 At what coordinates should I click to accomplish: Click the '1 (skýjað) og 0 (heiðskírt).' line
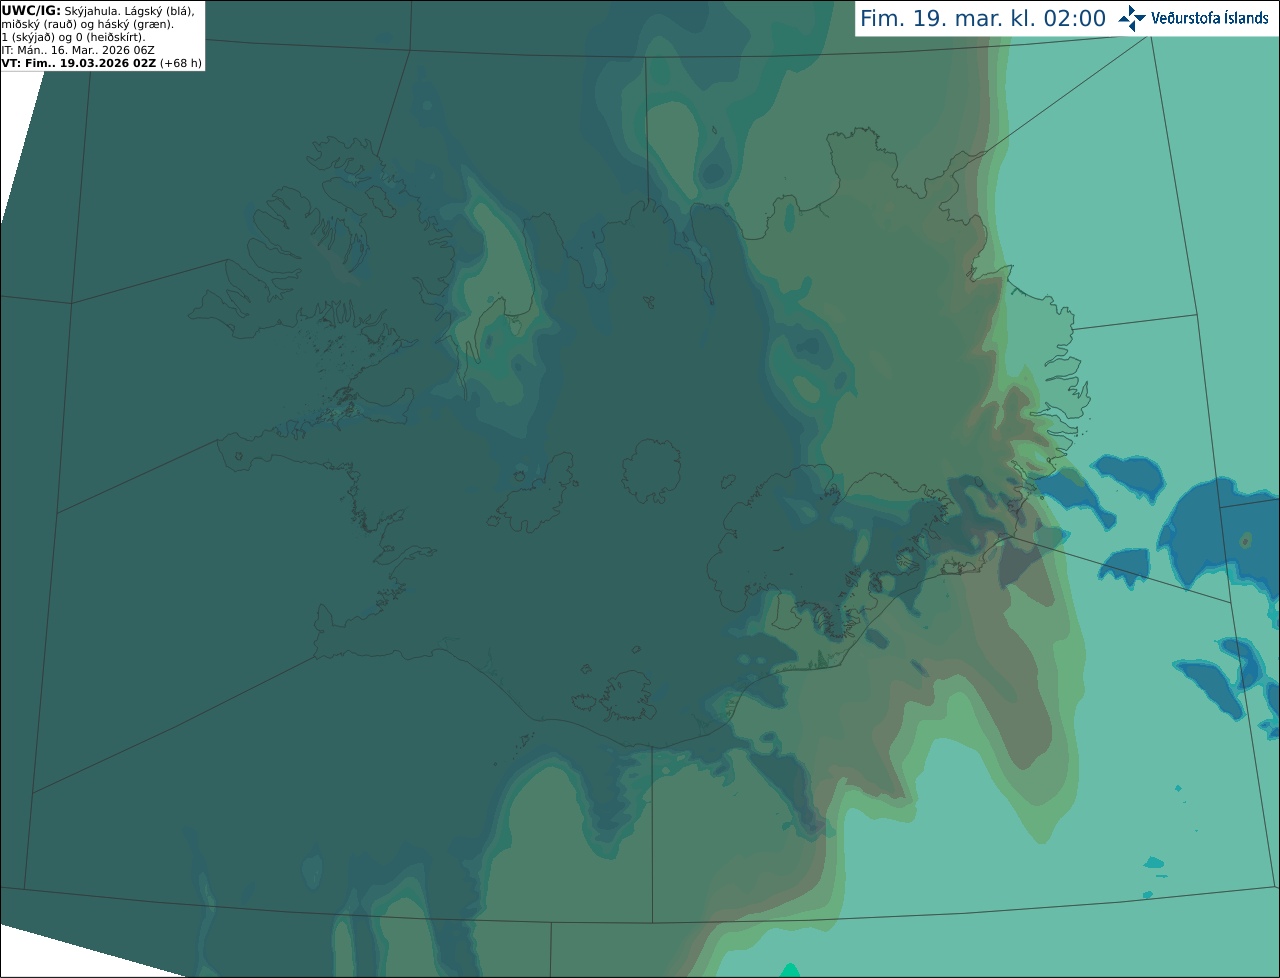73,37
